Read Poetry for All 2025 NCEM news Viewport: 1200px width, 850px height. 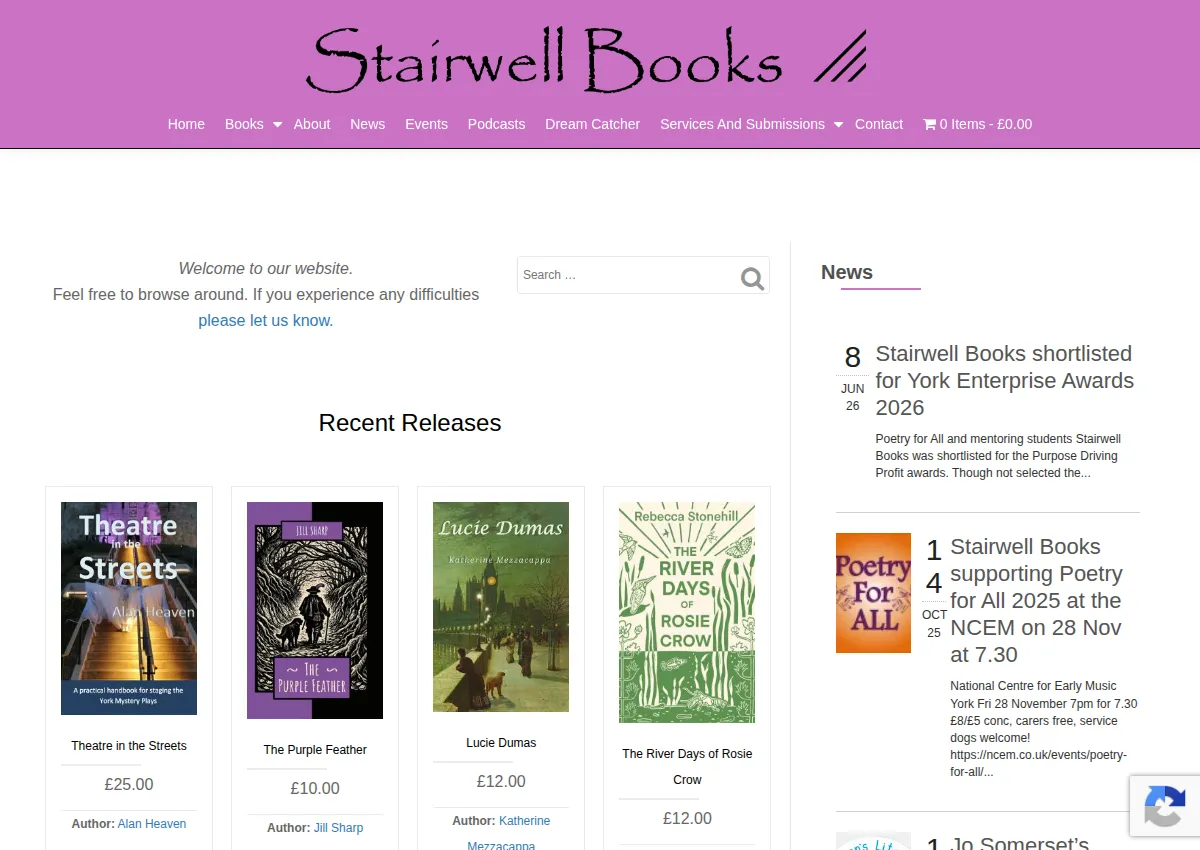pyautogui.click(x=1036, y=600)
